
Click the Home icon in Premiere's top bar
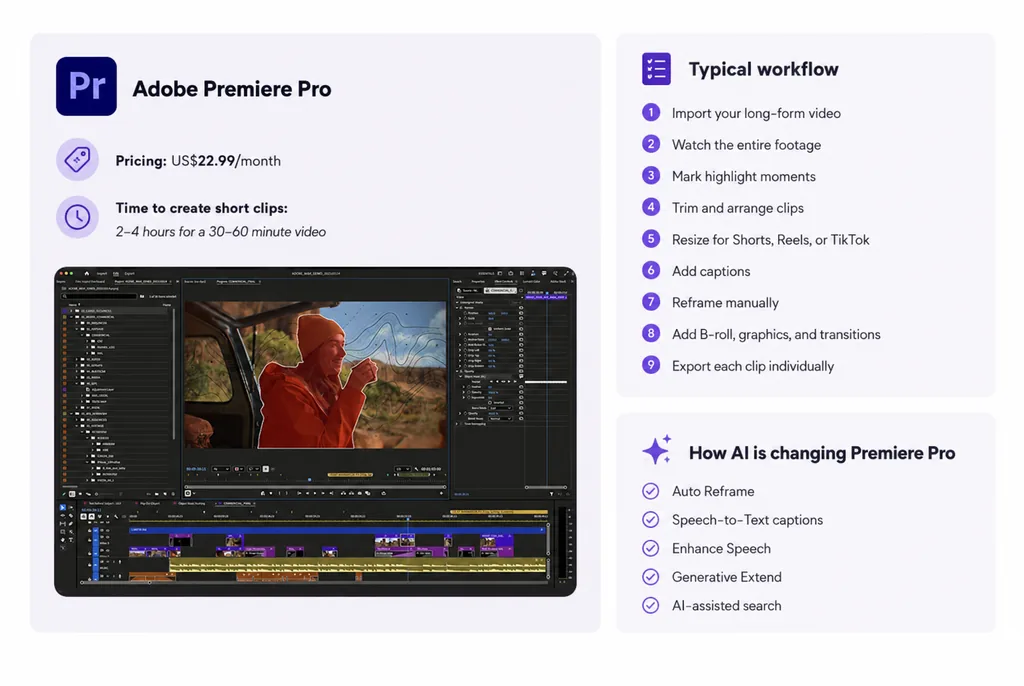click(87, 274)
